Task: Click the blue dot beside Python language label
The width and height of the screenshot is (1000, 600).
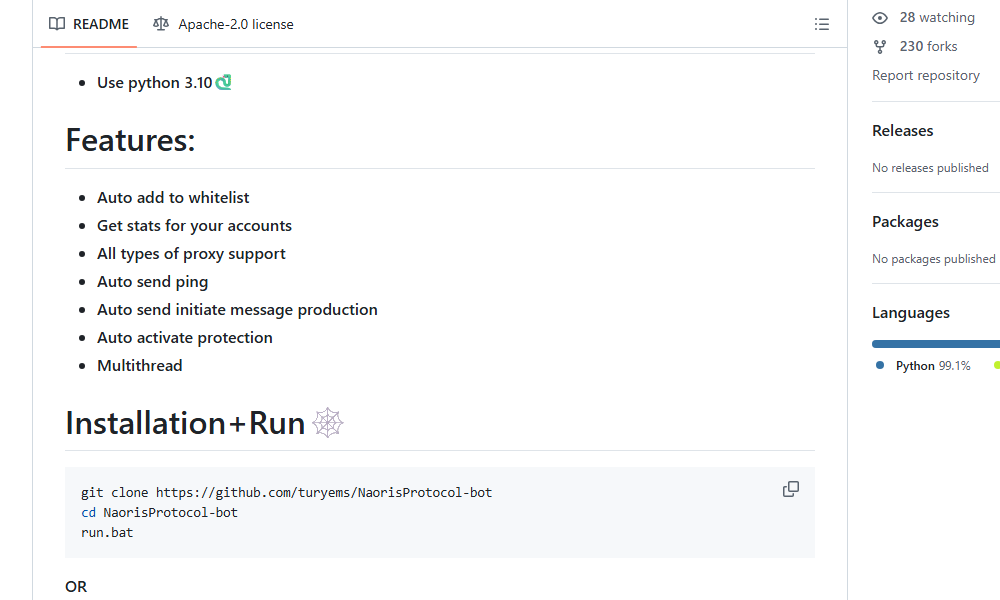Action: click(878, 365)
